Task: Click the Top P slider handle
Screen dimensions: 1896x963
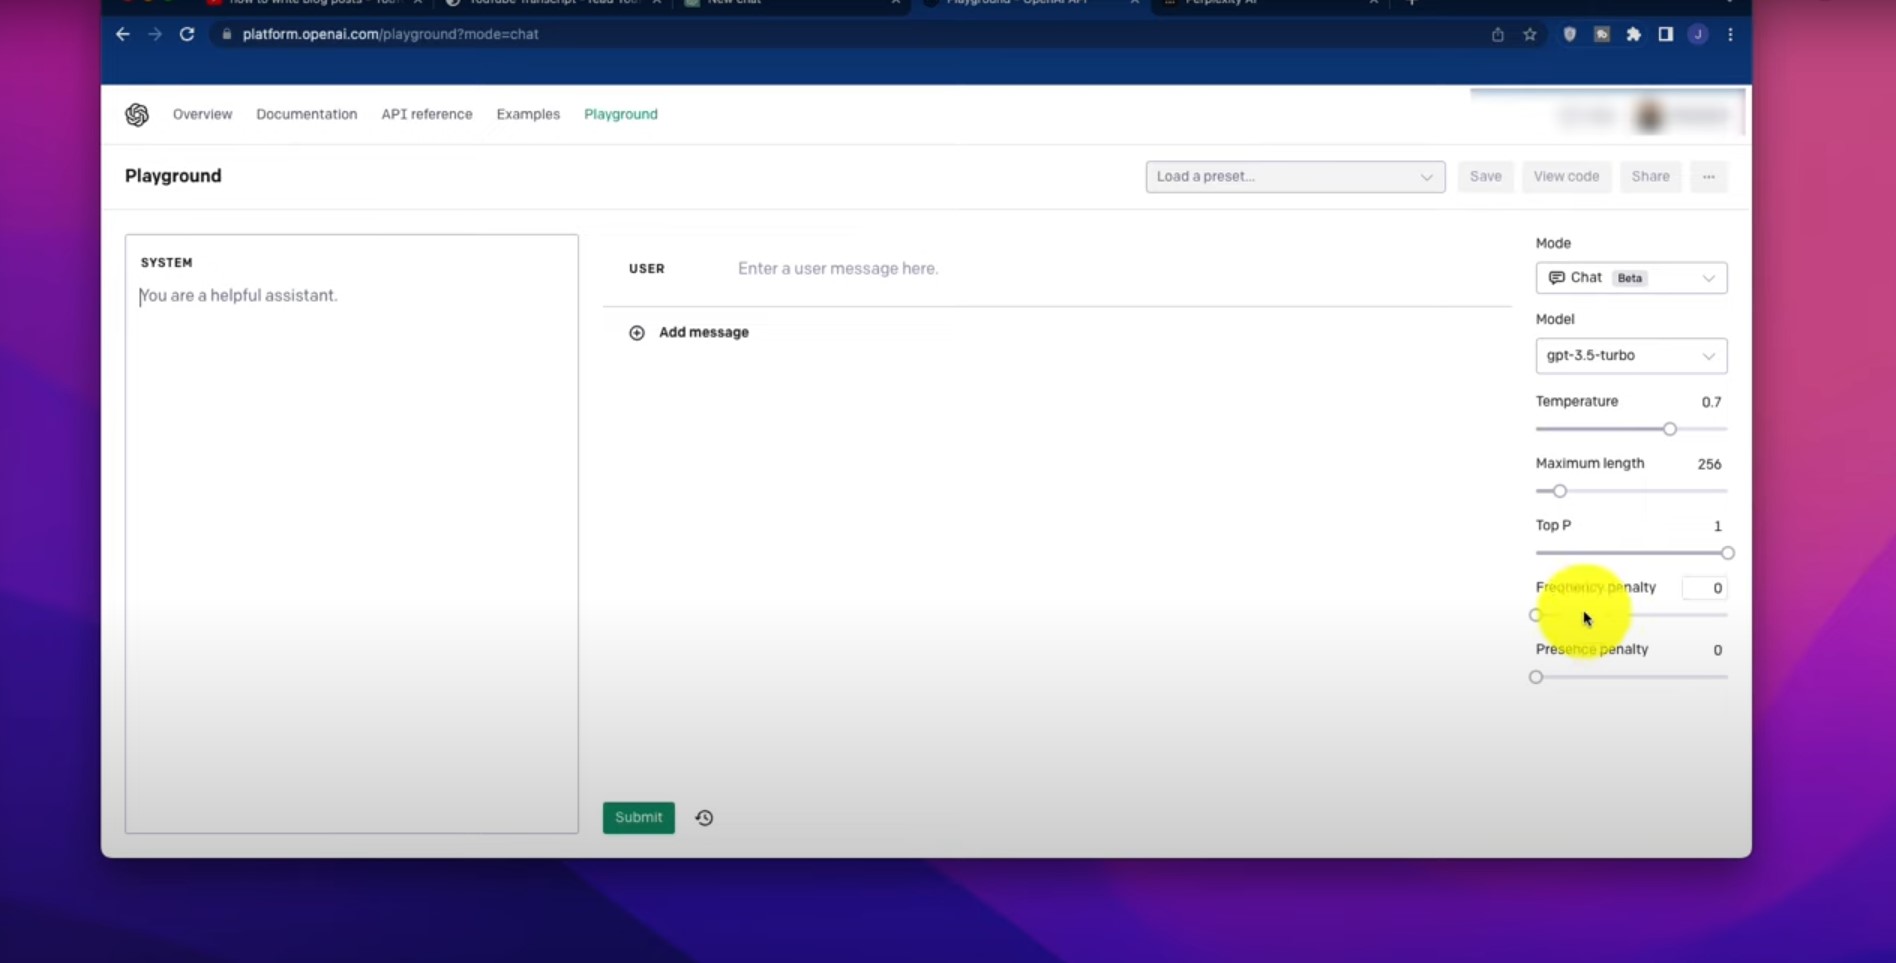Action: click(x=1727, y=553)
